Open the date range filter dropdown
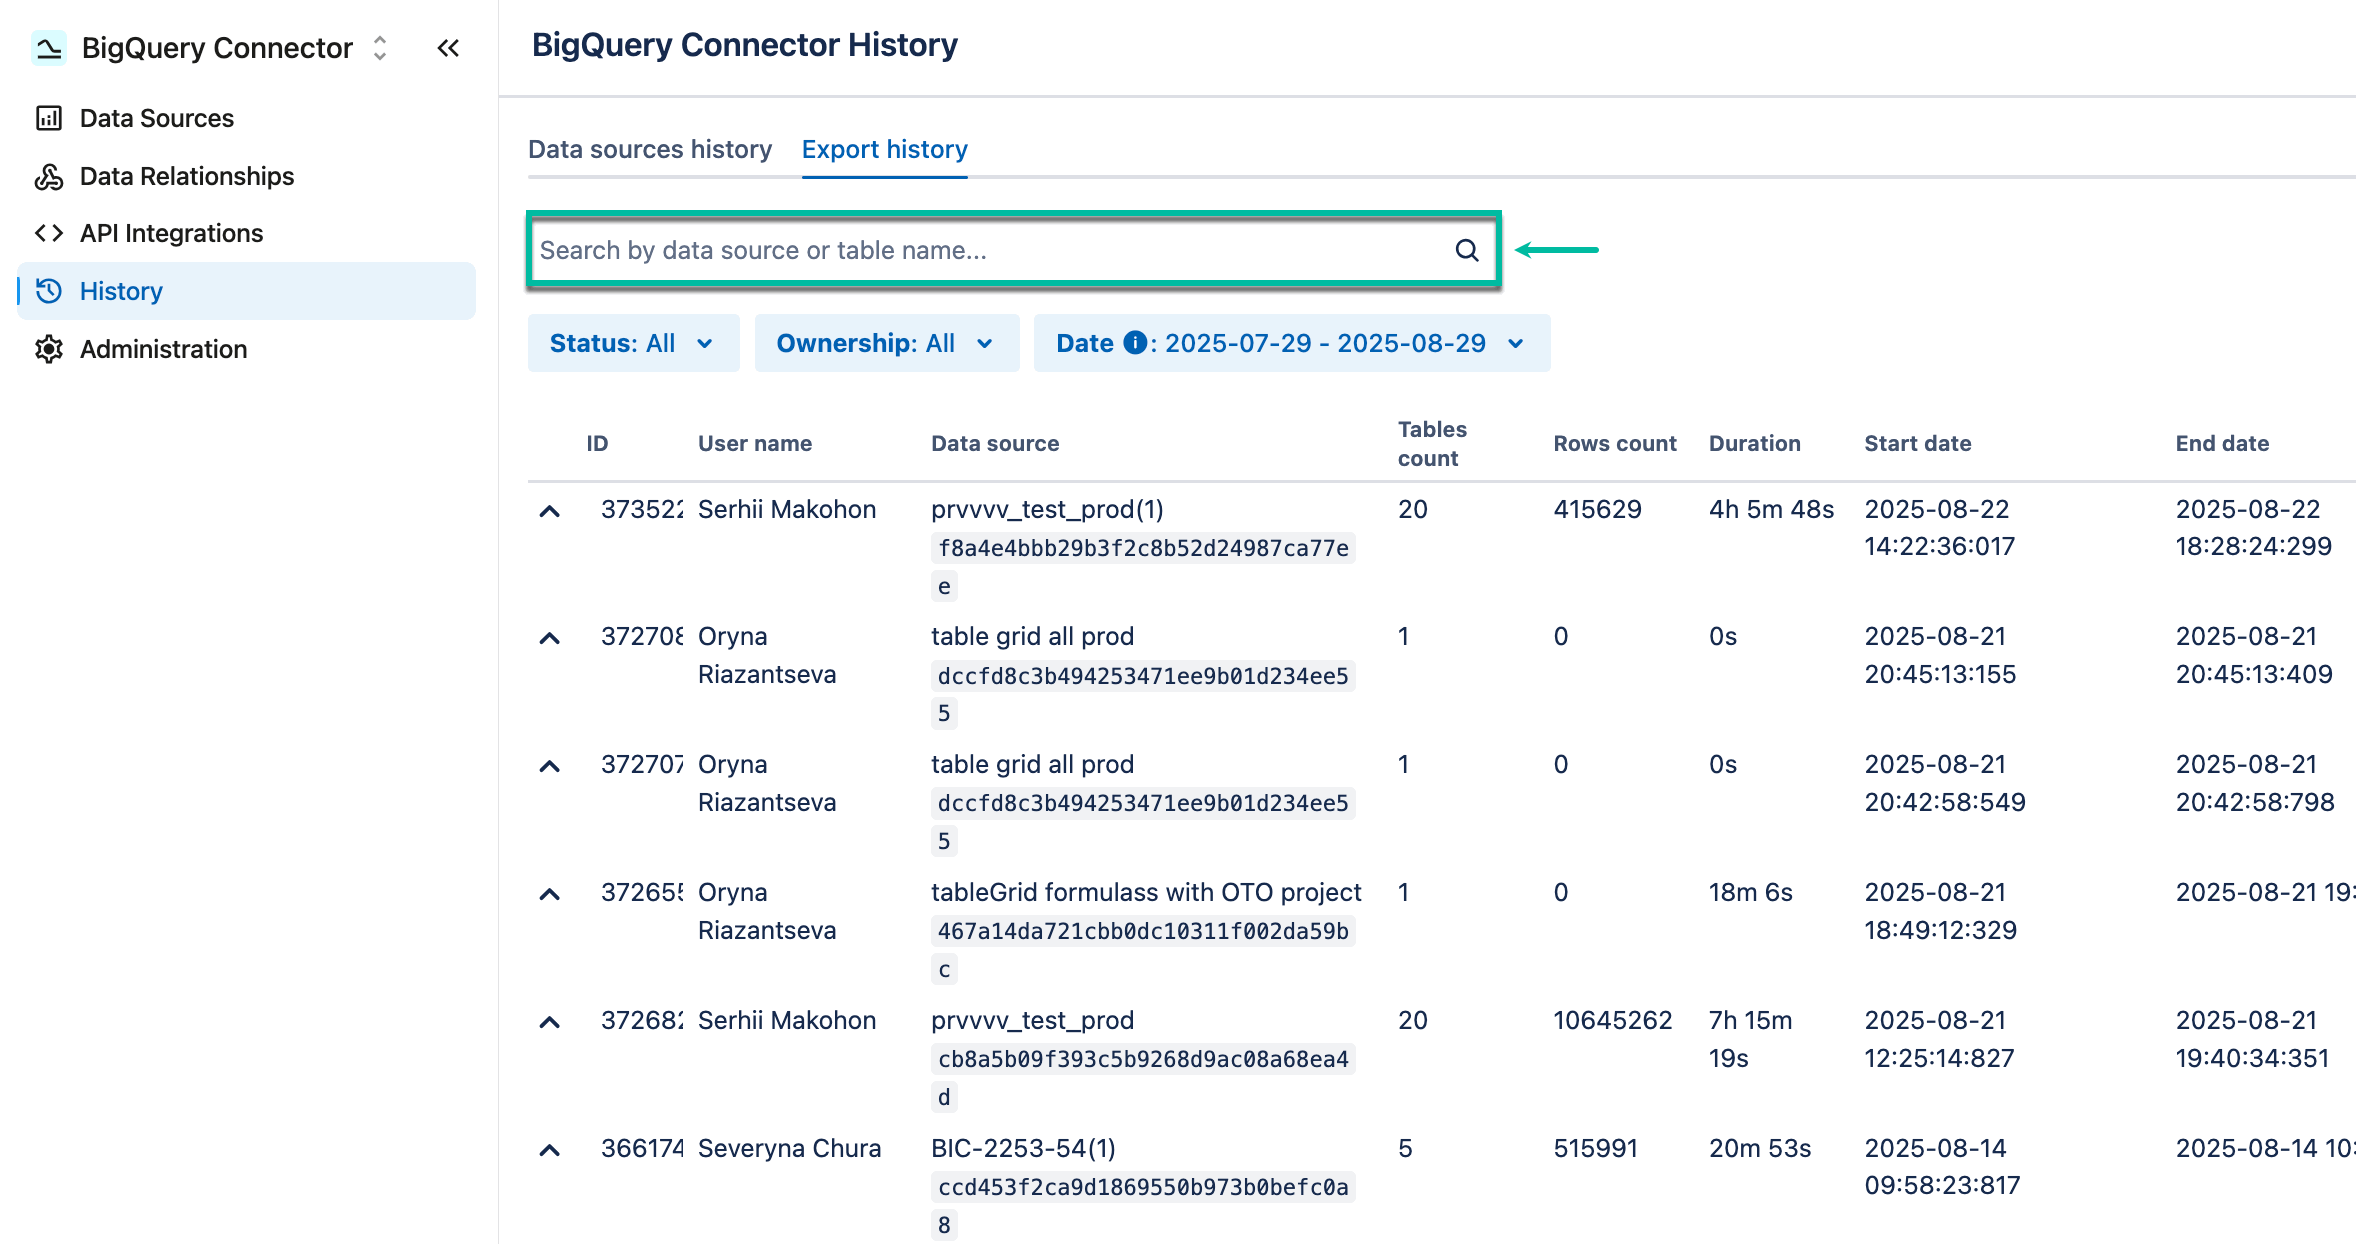Image resolution: width=2356 pixels, height=1244 pixels. pyautogui.click(x=1290, y=342)
